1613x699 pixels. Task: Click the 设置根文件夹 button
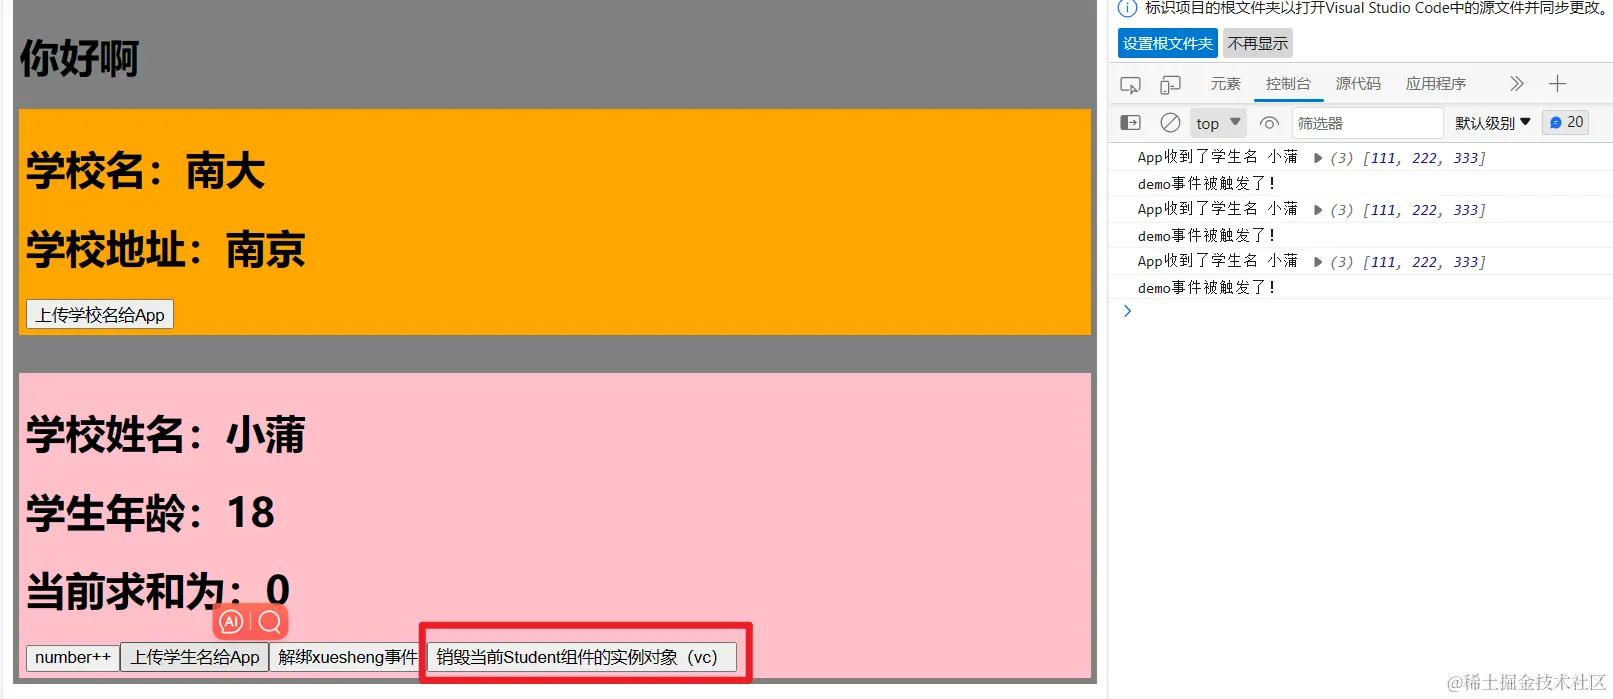point(1168,44)
